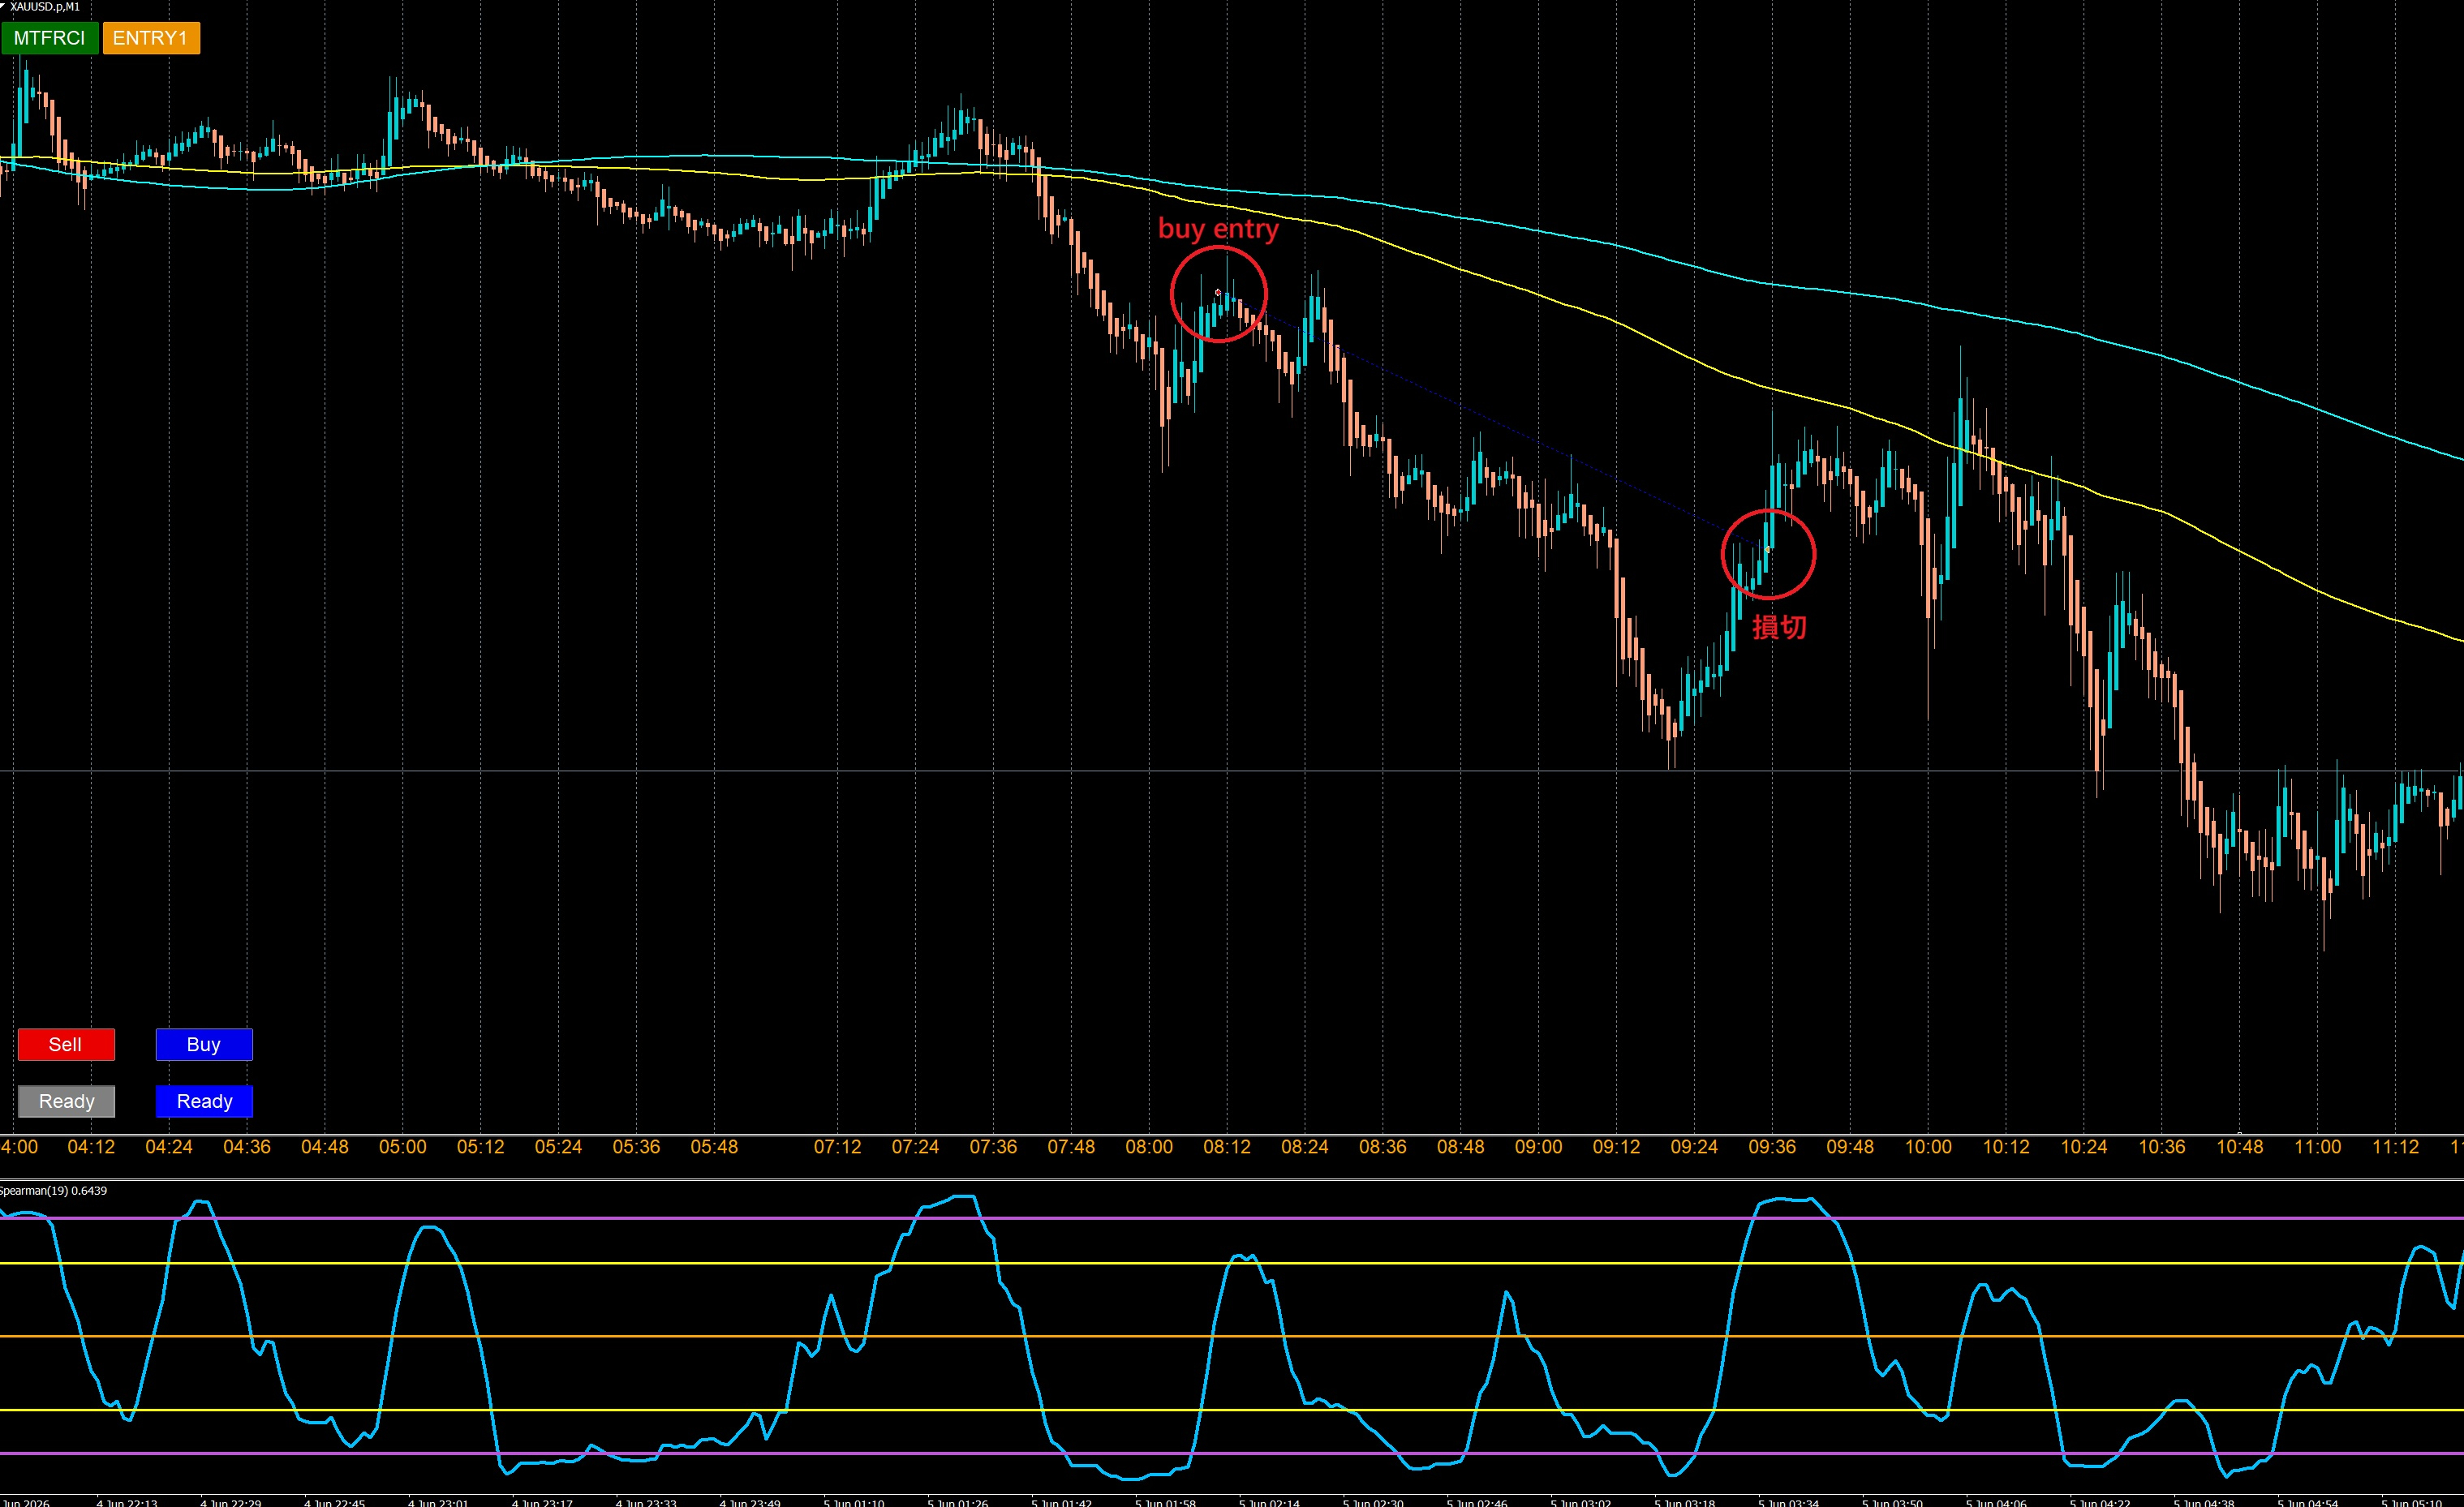Click the blue Buy button
Viewport: 2464px width, 1507px height.
tap(204, 1044)
